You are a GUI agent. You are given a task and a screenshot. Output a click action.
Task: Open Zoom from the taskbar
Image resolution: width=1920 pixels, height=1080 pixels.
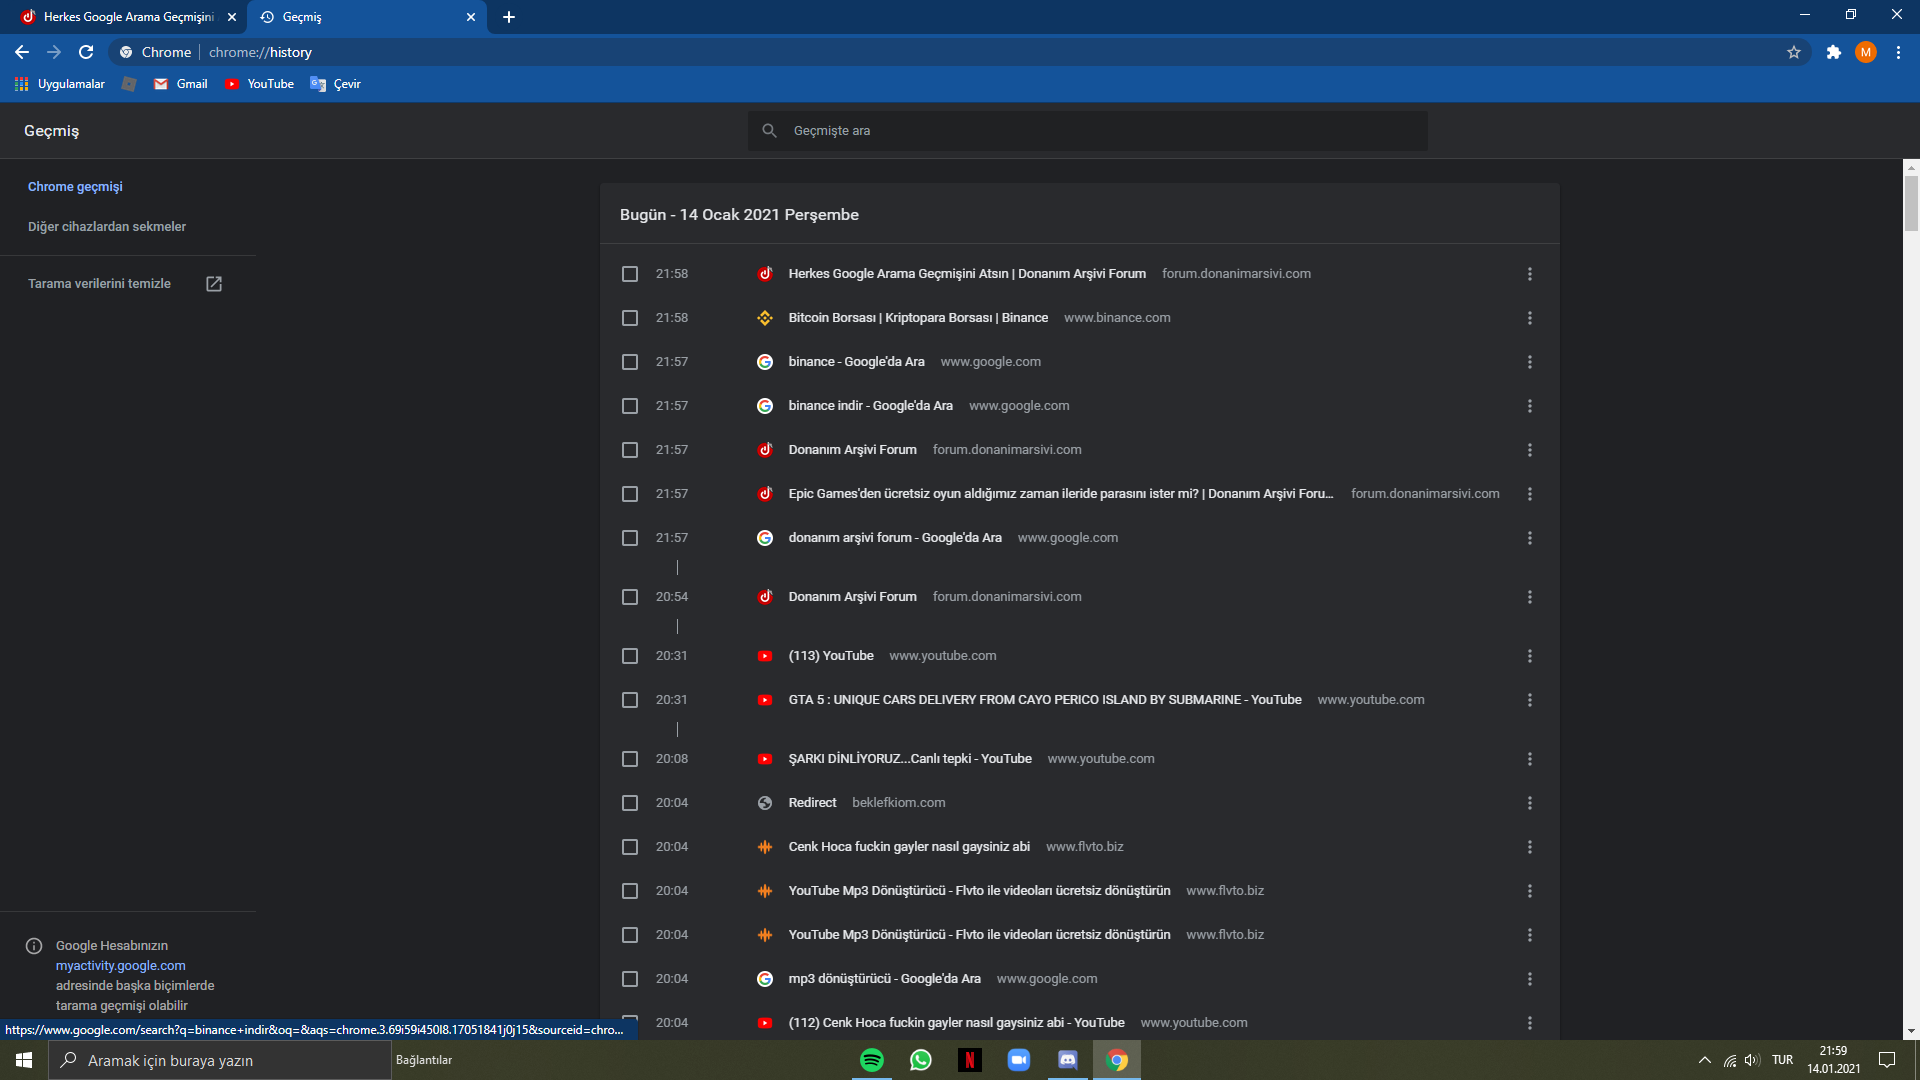click(x=1019, y=1060)
